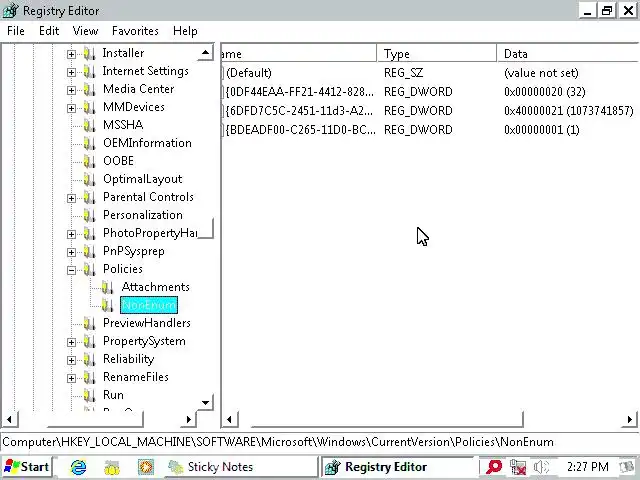Click the tree pane scroll-right arrow
Image resolution: width=640 pixels, height=480 pixels.
[189, 419]
